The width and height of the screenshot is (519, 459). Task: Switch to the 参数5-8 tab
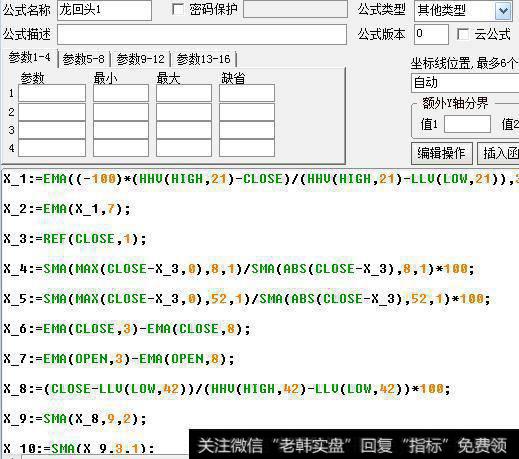coord(84,59)
